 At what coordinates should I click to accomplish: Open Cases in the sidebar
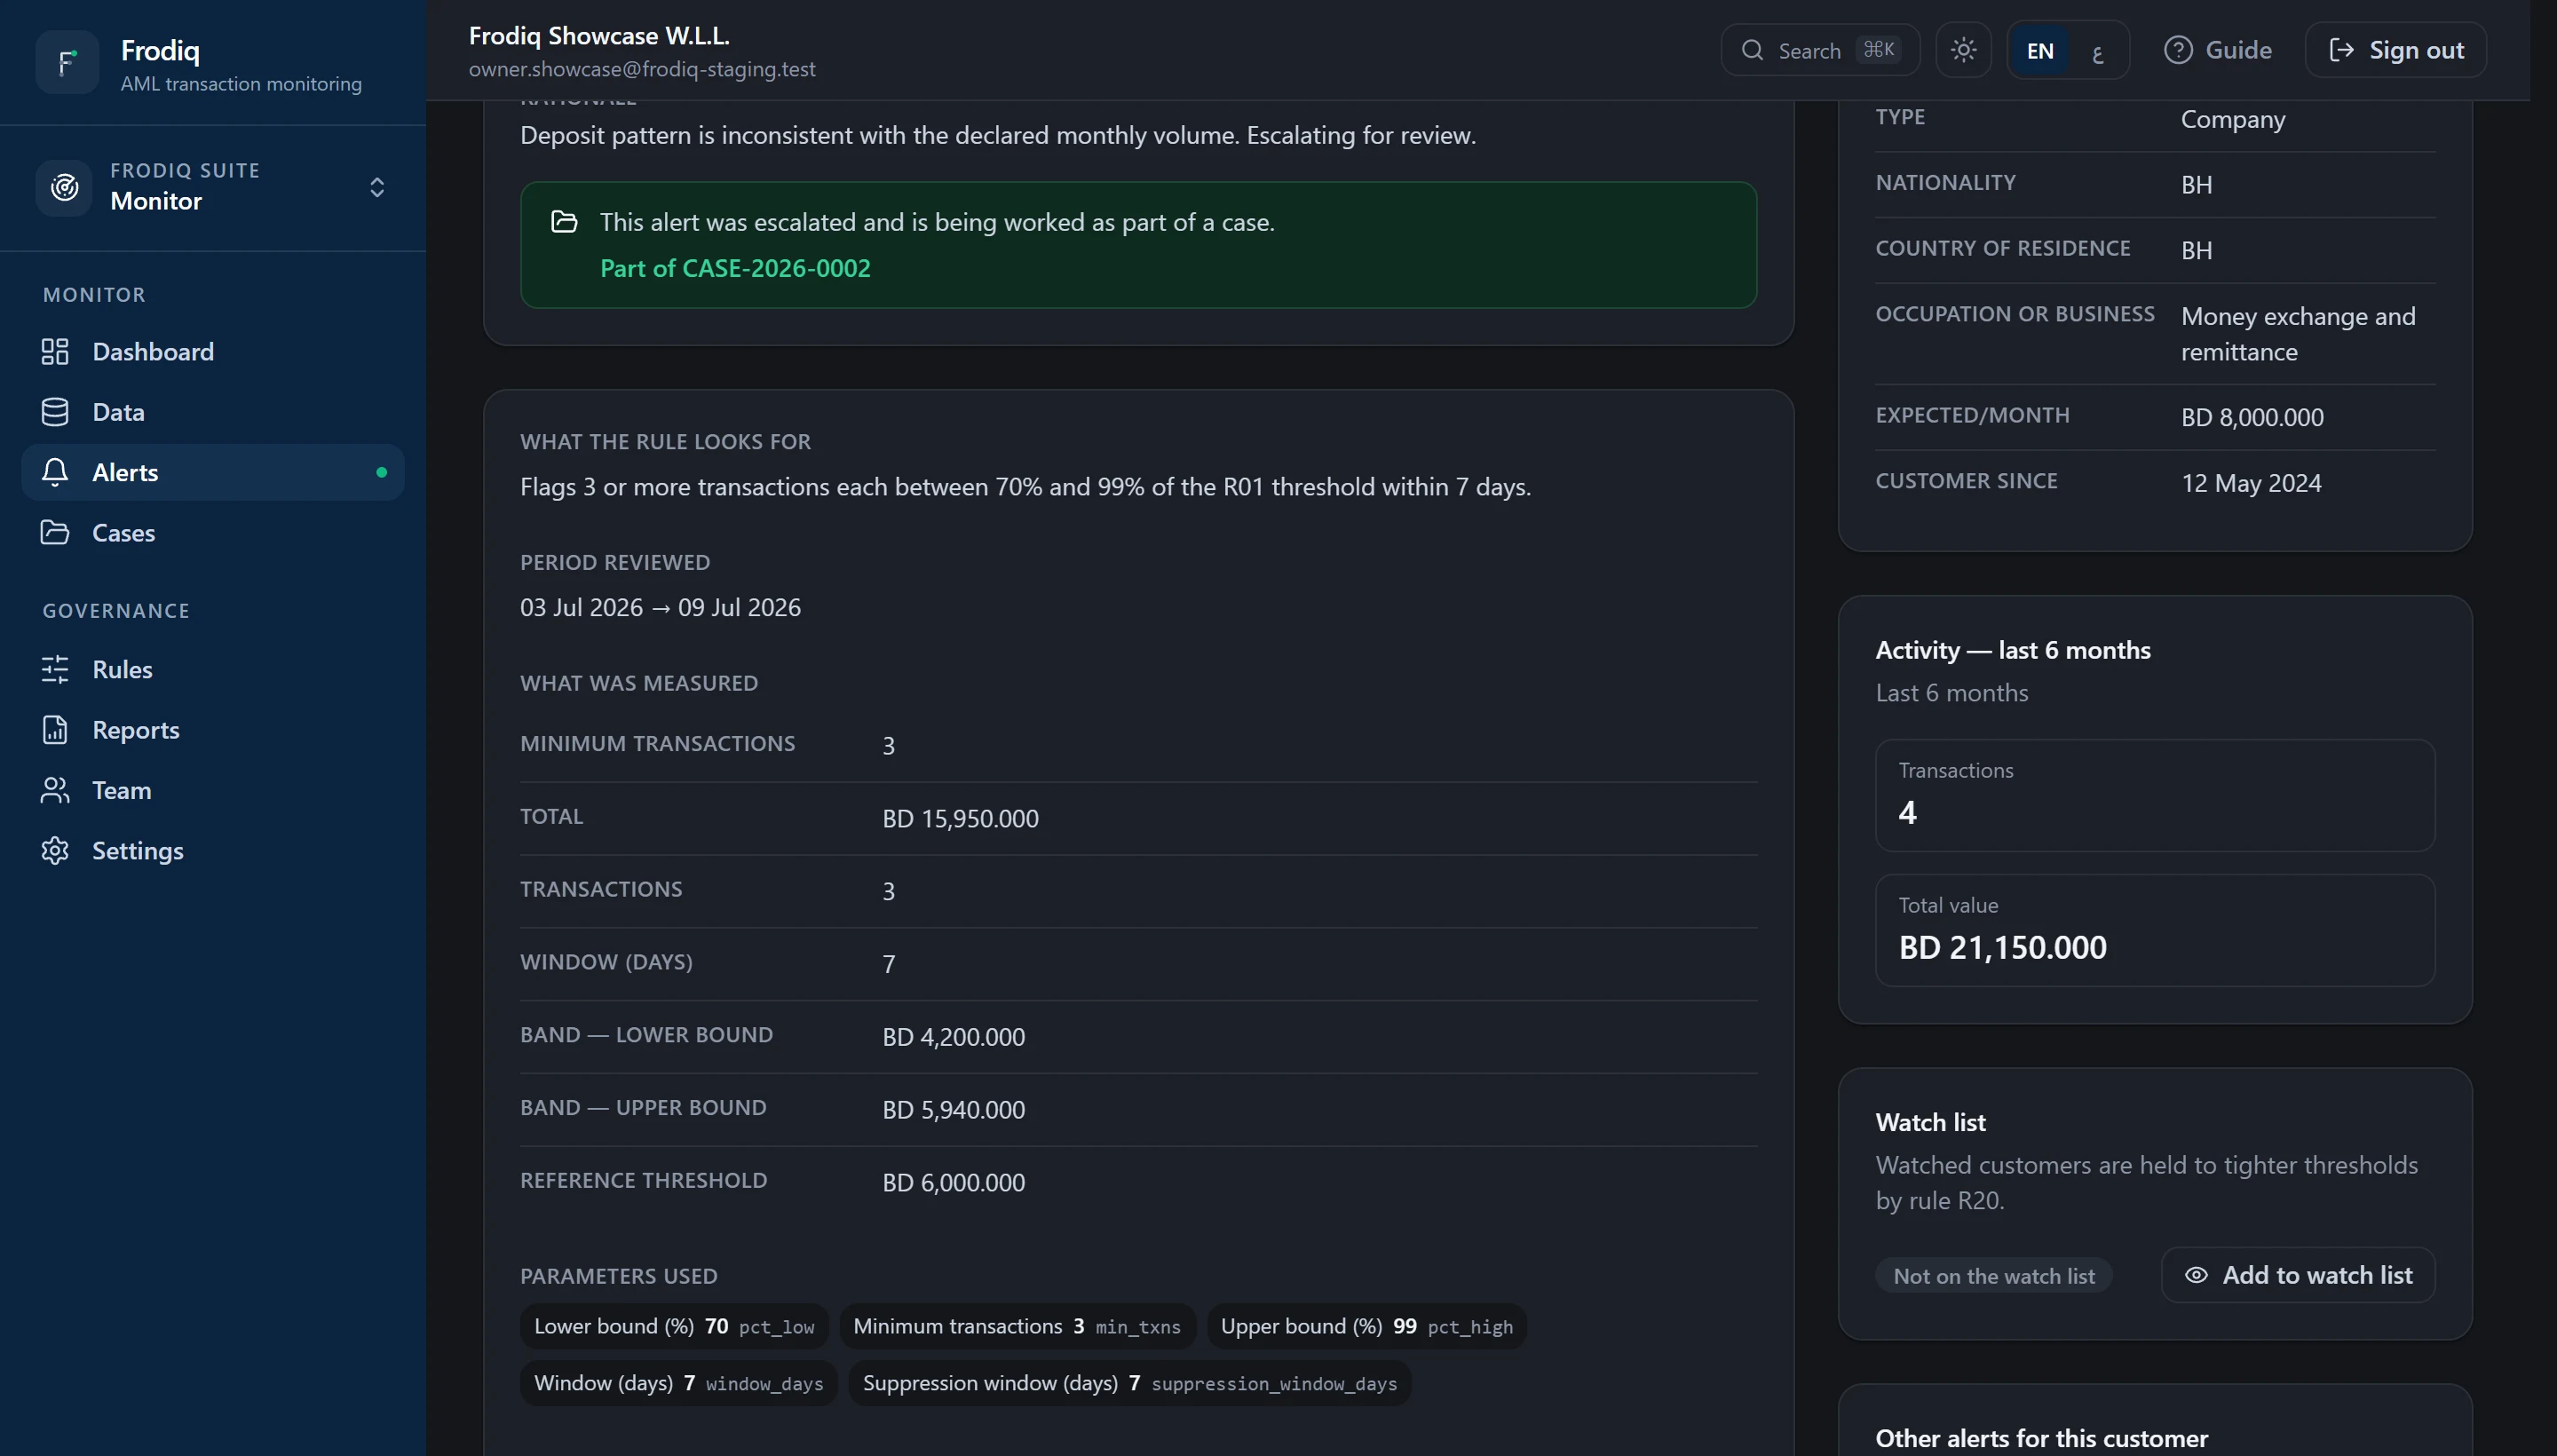(x=213, y=533)
